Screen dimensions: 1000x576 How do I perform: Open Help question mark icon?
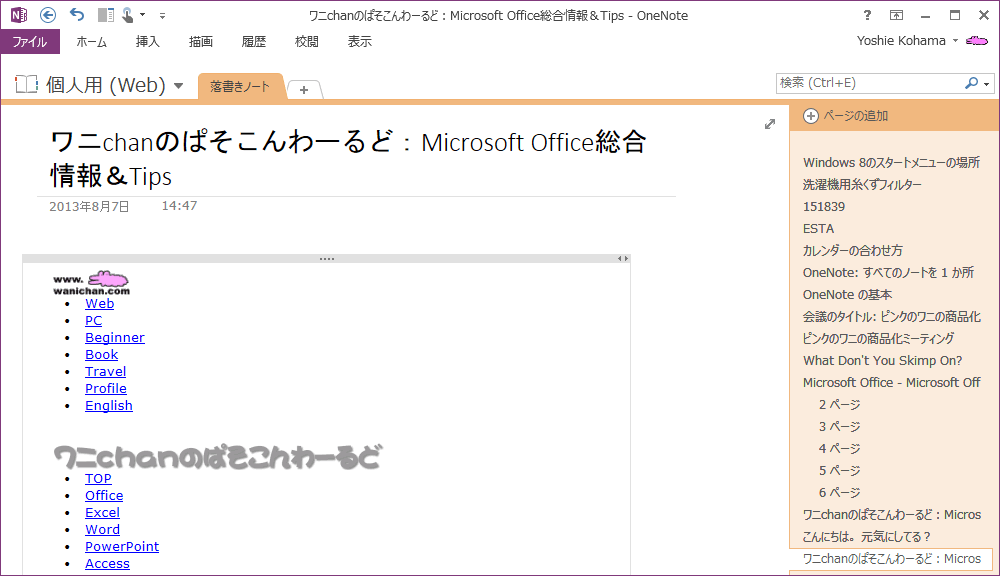[x=867, y=15]
